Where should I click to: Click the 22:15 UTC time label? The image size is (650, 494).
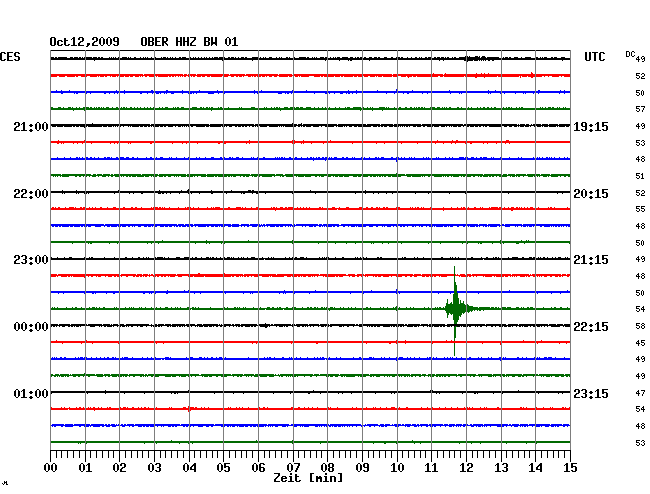point(591,327)
